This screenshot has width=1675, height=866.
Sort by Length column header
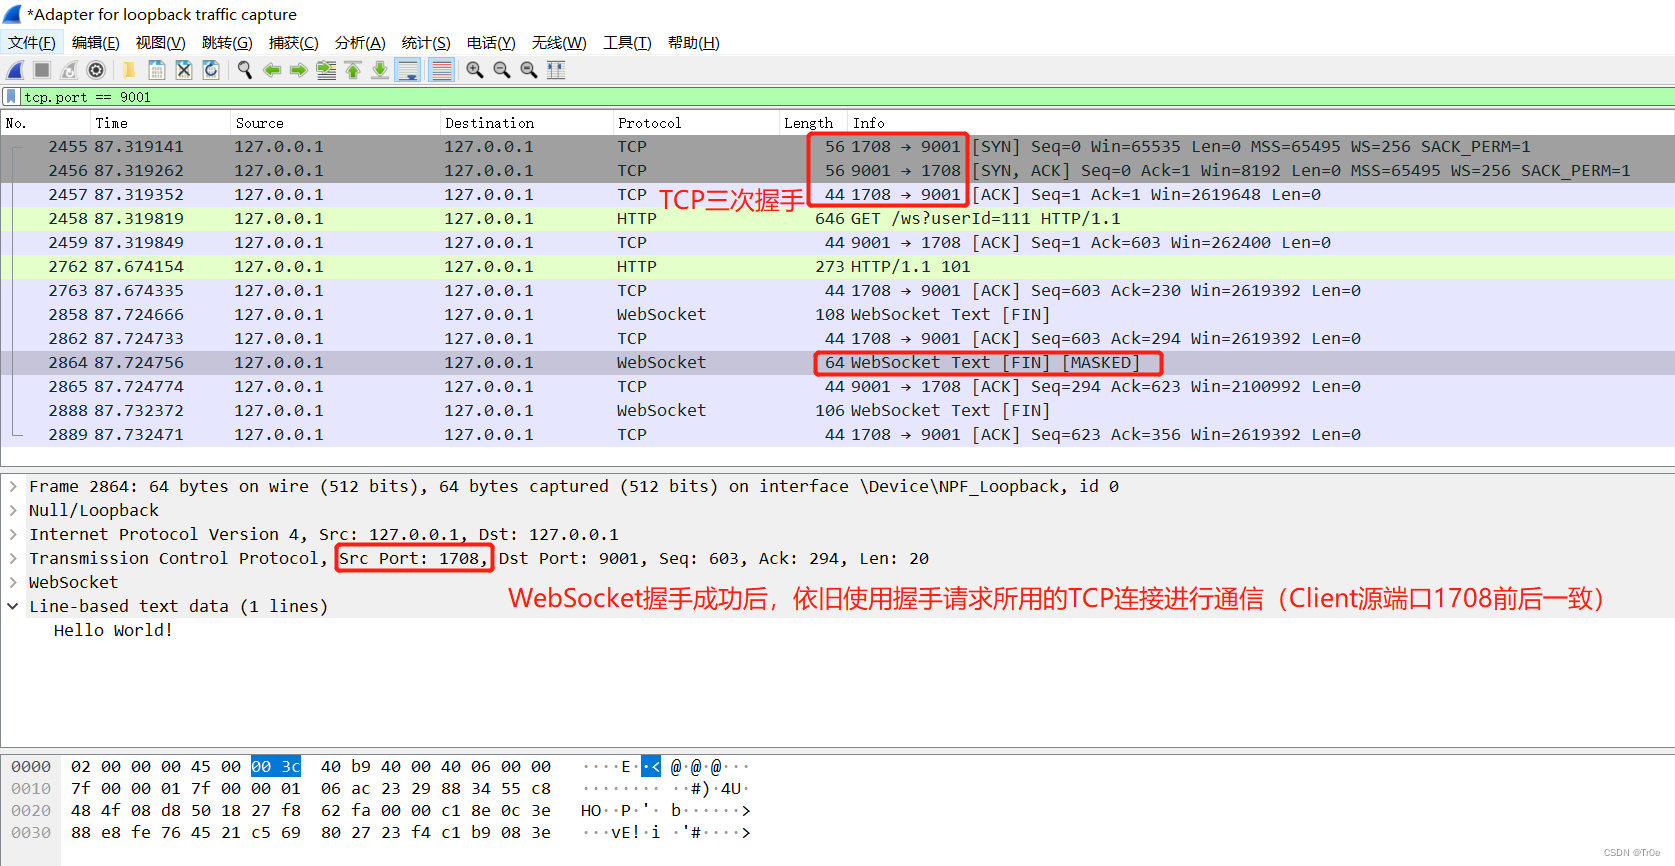pos(814,123)
